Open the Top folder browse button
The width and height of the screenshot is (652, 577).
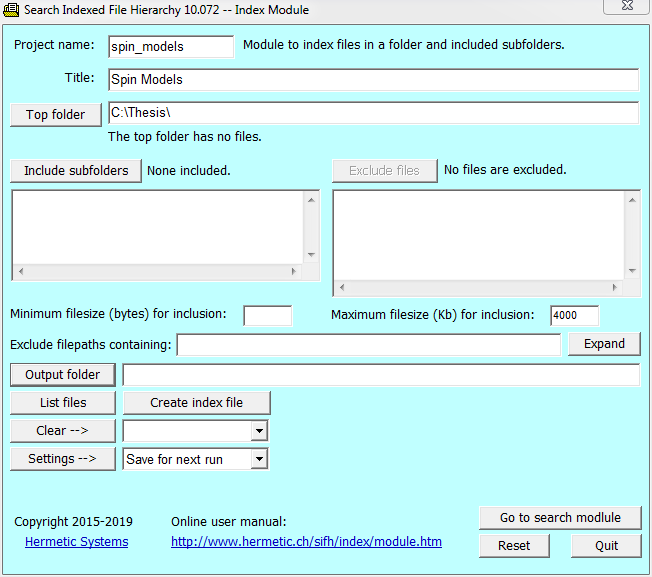click(x=56, y=115)
